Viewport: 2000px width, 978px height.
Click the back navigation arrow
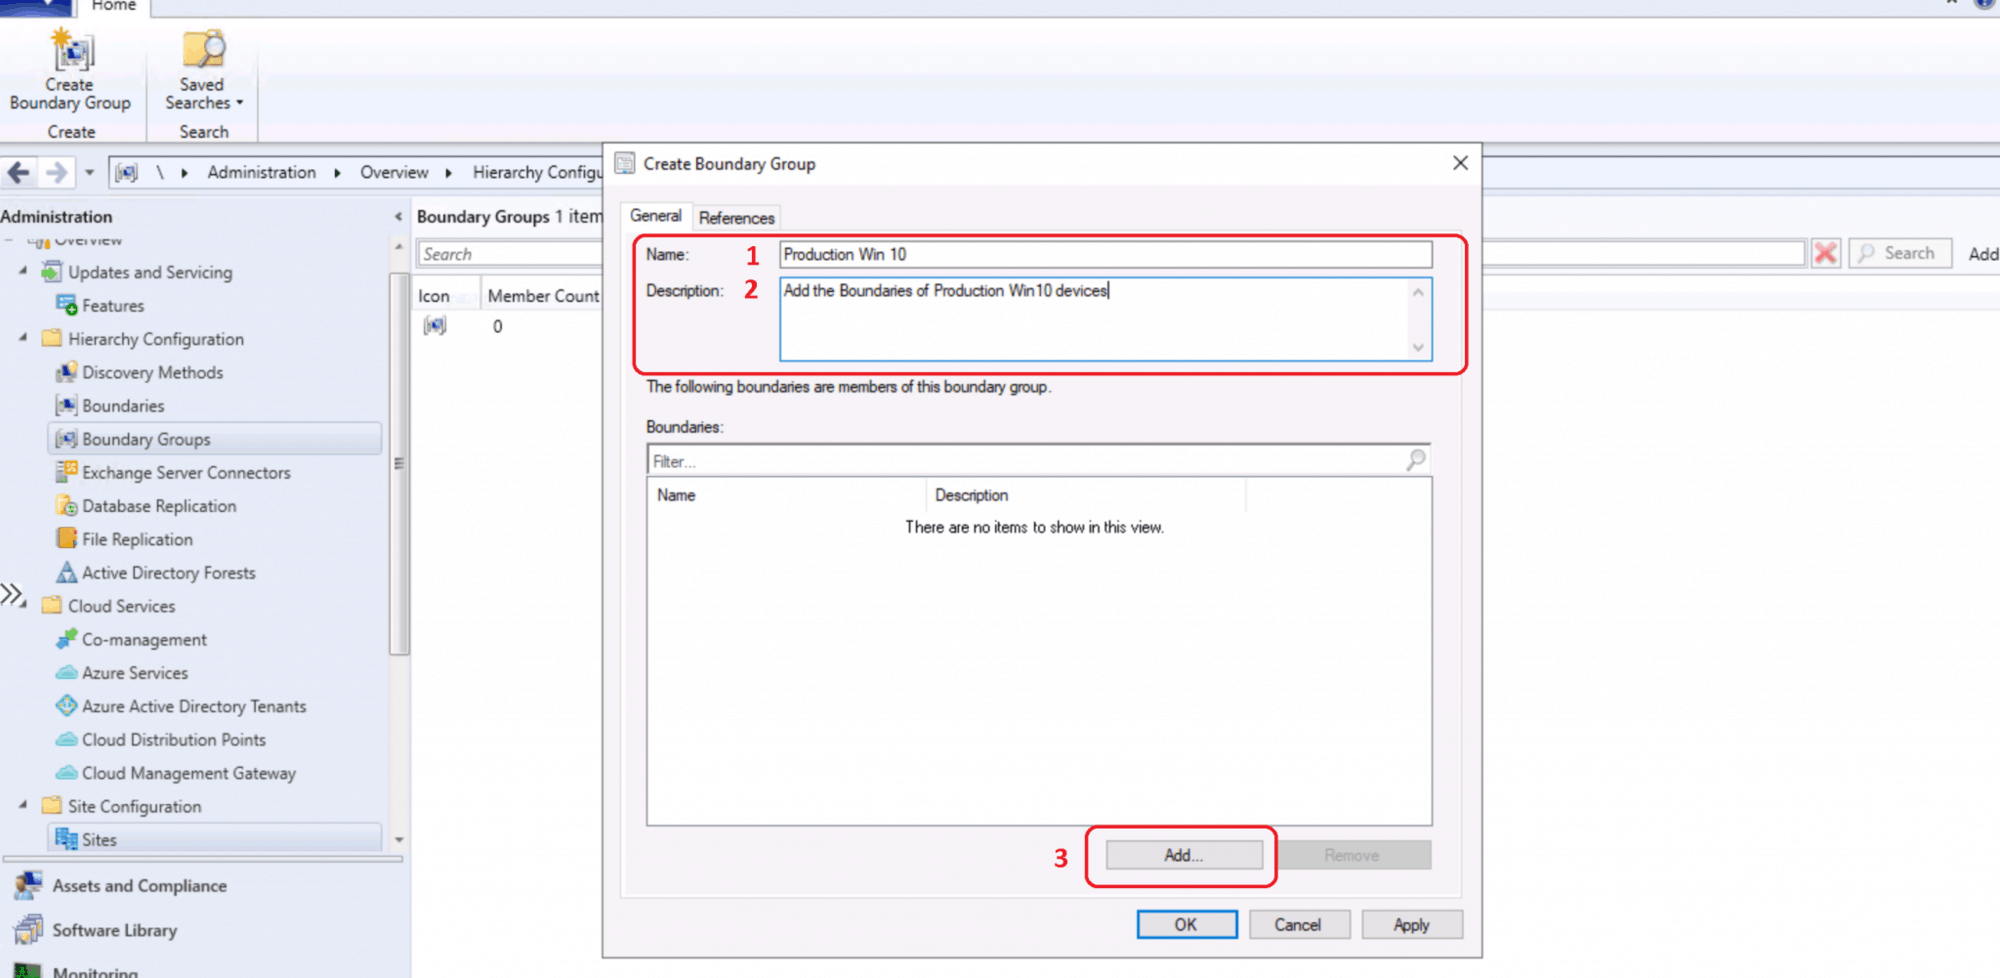tap(18, 172)
